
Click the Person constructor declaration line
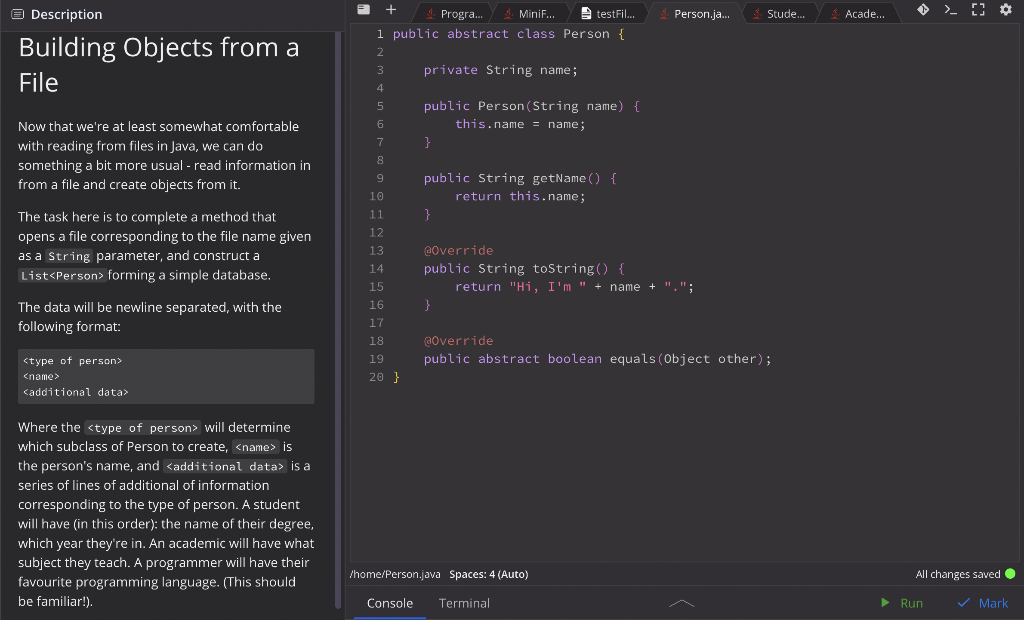pyautogui.click(x=532, y=106)
